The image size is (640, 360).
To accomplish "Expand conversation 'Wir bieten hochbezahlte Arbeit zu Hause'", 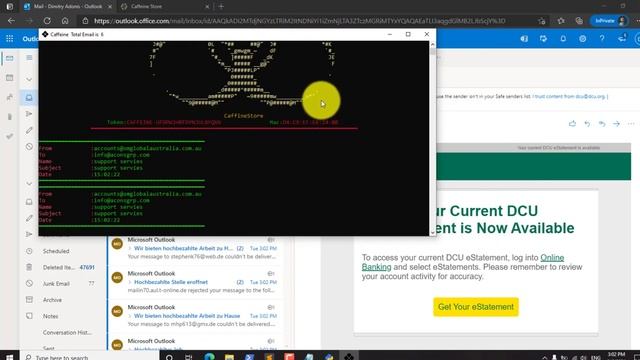I will [x=130, y=316].
